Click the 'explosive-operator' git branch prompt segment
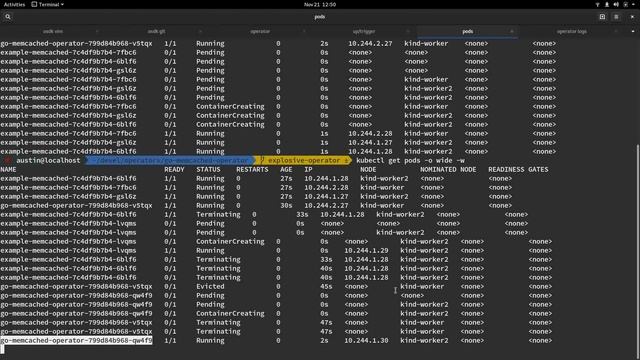The width and height of the screenshot is (640, 360). [x=304, y=160]
